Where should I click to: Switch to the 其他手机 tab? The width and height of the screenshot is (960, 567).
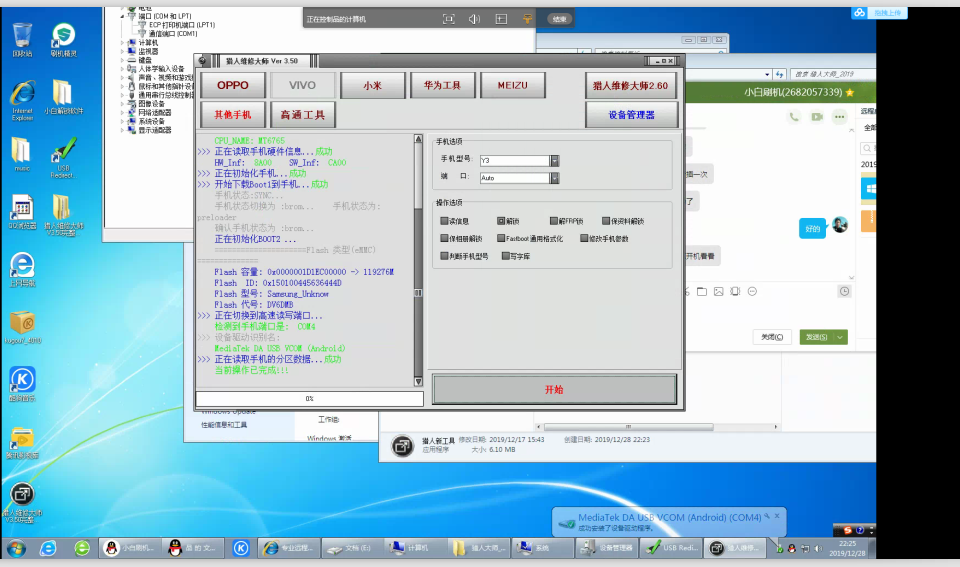point(233,115)
